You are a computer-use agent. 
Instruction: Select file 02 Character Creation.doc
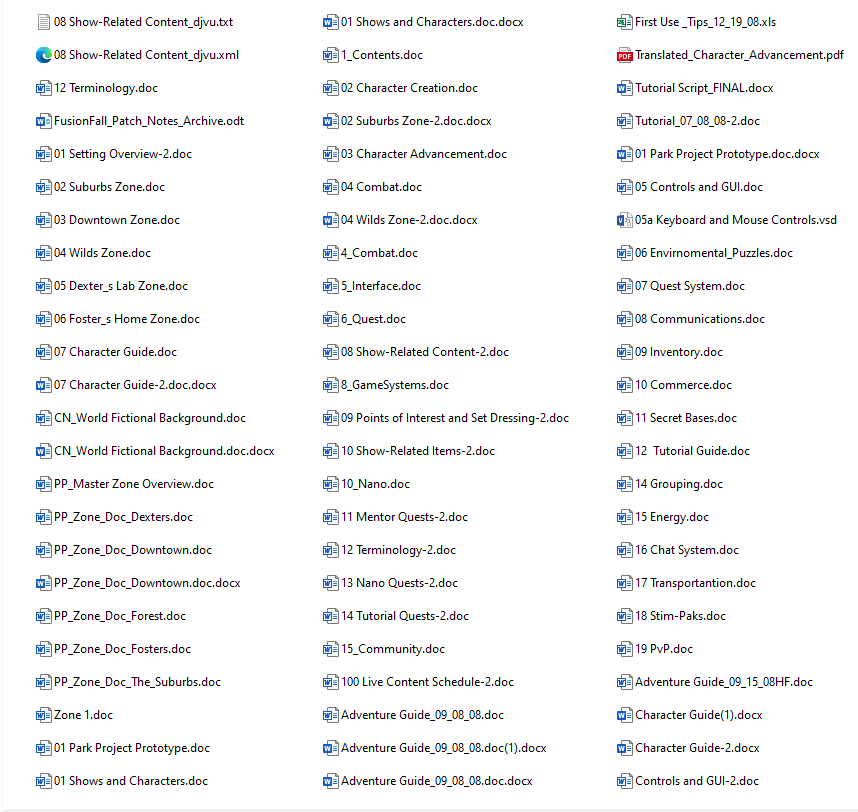[400, 88]
